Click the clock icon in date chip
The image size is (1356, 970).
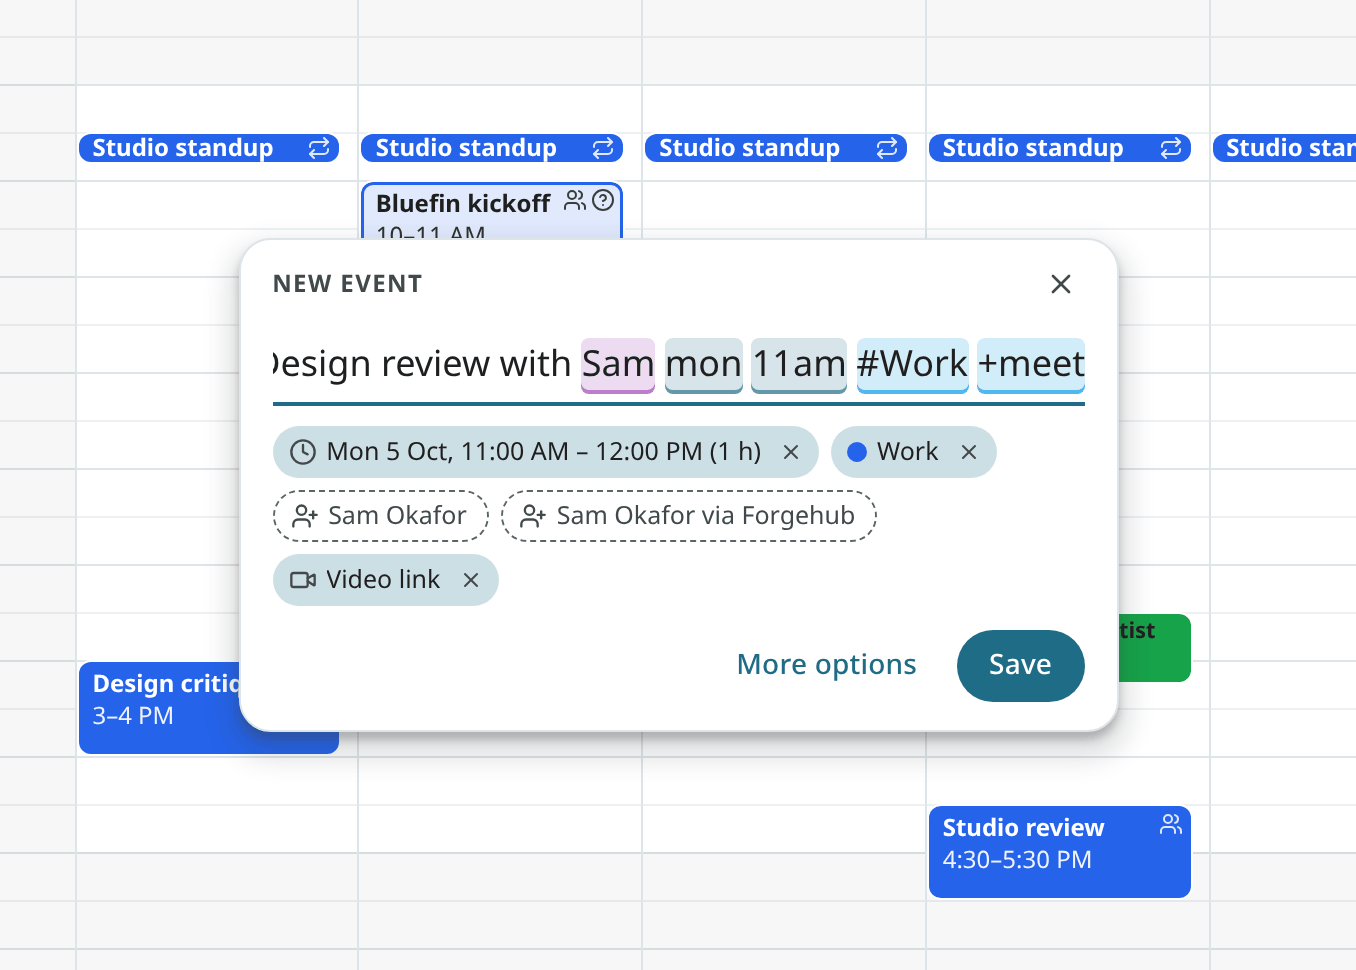pyautogui.click(x=303, y=452)
